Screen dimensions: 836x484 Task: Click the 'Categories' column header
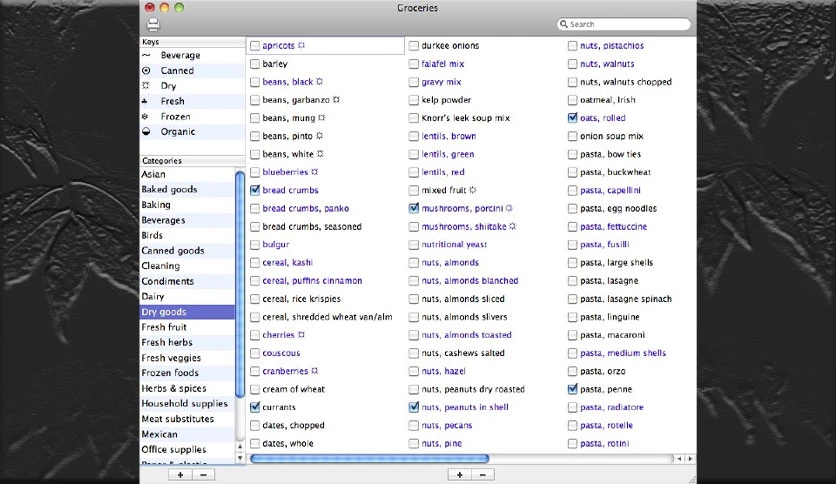[192, 160]
